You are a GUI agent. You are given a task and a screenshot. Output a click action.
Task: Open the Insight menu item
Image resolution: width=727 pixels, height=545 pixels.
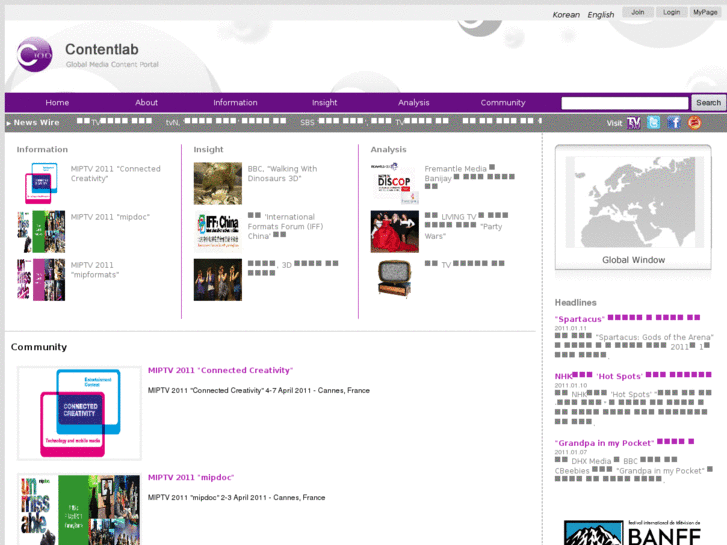325,103
